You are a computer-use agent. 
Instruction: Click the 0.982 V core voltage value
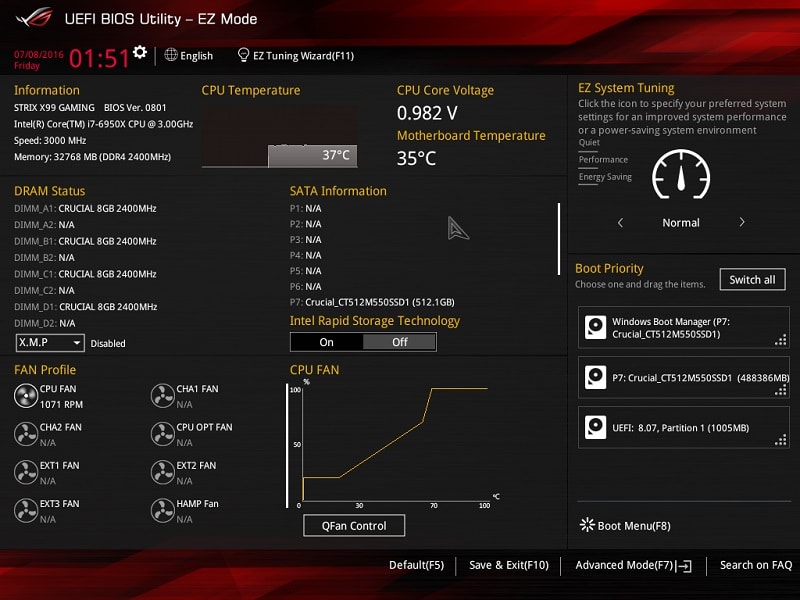(x=427, y=113)
